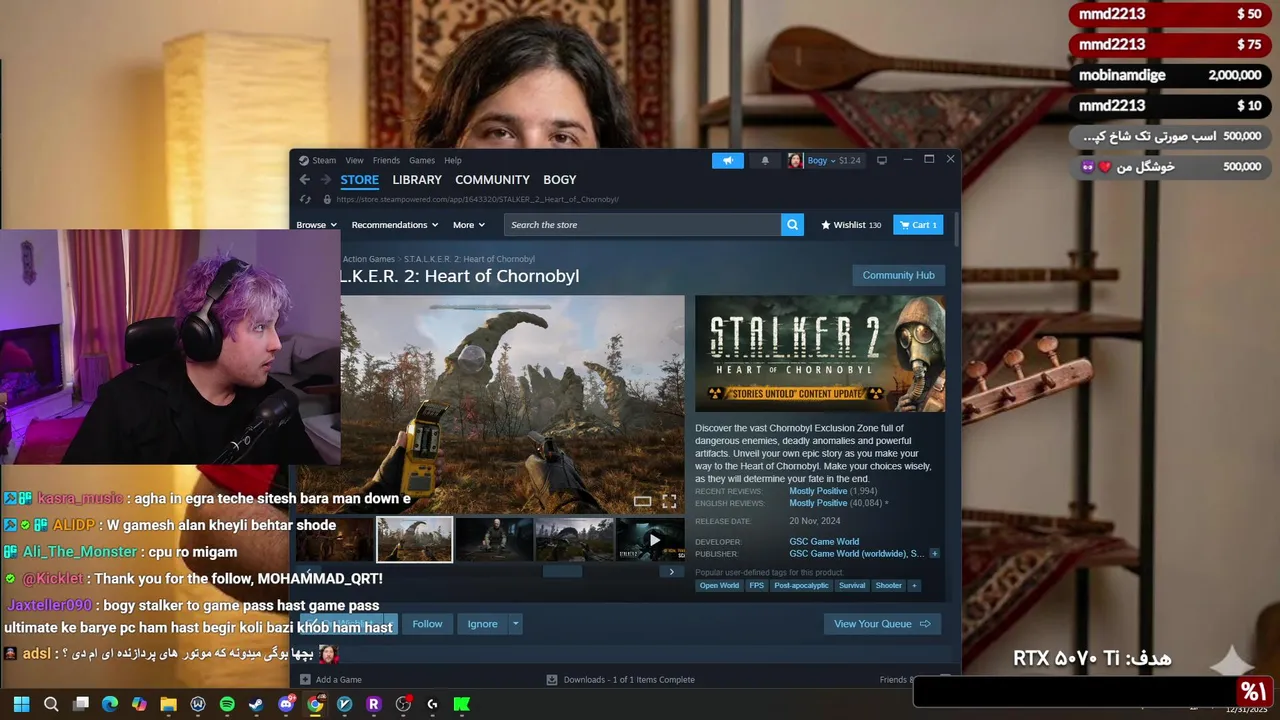Image resolution: width=1280 pixels, height=720 pixels.
Task: Expand more tags plus button
Action: (913, 585)
